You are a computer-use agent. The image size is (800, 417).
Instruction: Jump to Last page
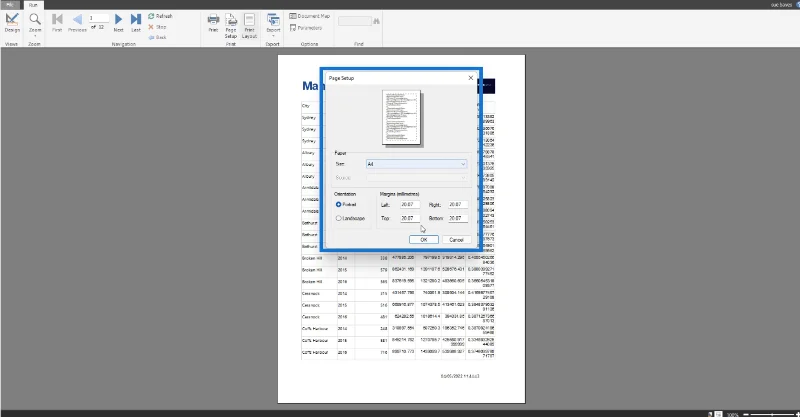[136, 23]
